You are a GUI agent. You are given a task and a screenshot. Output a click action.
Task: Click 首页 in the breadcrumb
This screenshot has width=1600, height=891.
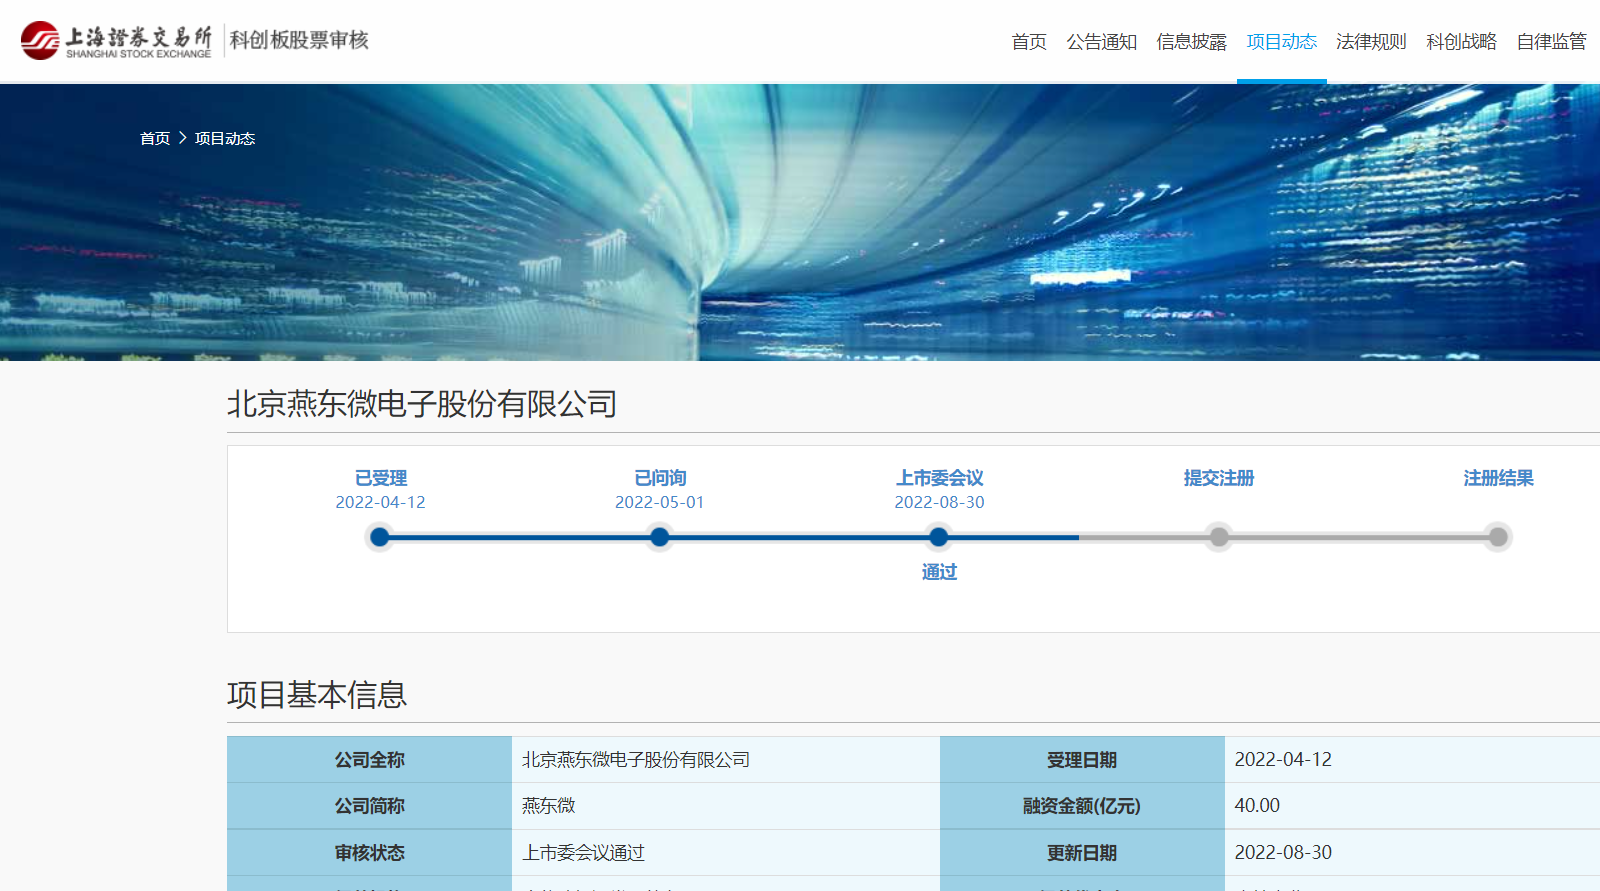155,138
